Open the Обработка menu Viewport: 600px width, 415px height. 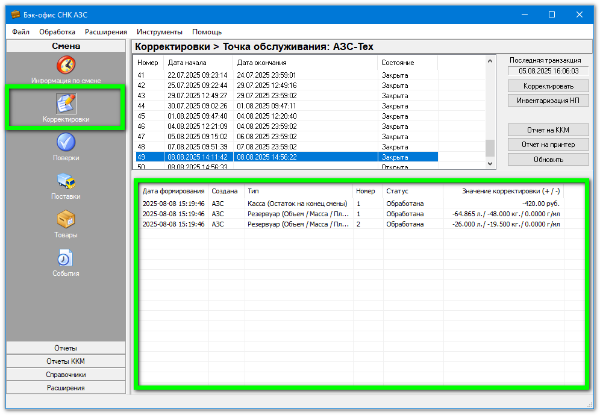coord(57,33)
